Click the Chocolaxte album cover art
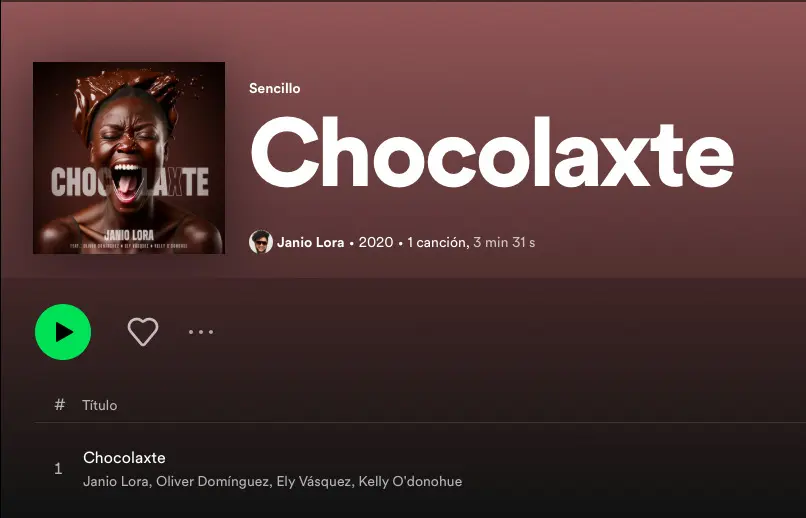 (x=129, y=158)
